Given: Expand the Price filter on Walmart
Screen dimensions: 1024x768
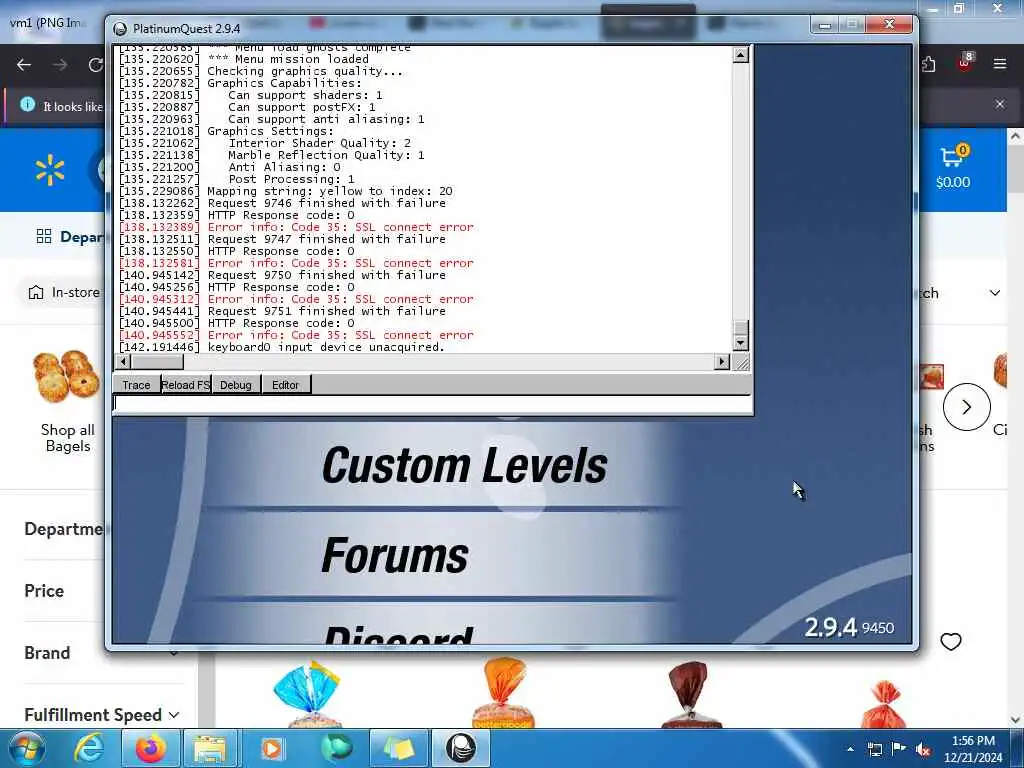Looking at the screenshot, I should point(44,591).
